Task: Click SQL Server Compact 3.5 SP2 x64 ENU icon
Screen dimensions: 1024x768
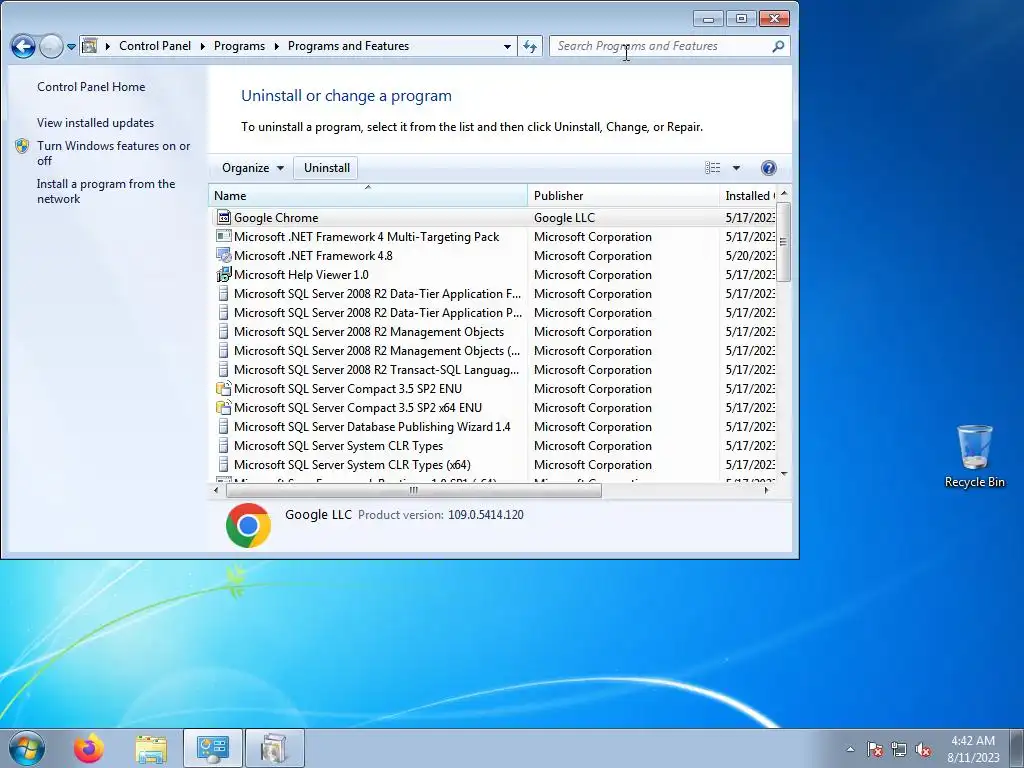Action: 224,408
